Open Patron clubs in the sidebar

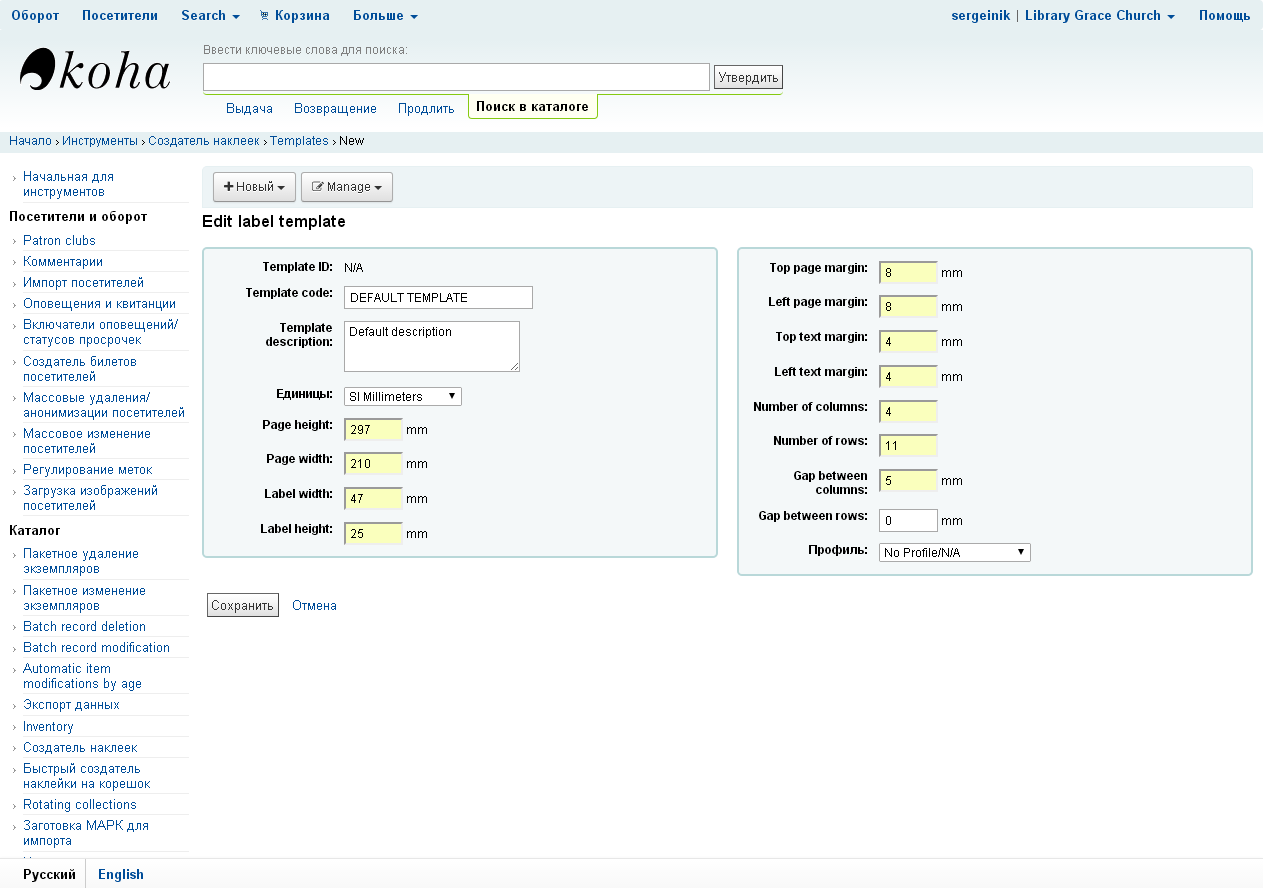59,240
